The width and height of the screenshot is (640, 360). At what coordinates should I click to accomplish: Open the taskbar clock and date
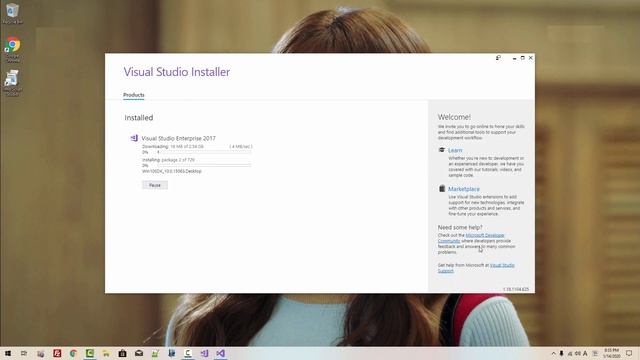(x=611, y=353)
